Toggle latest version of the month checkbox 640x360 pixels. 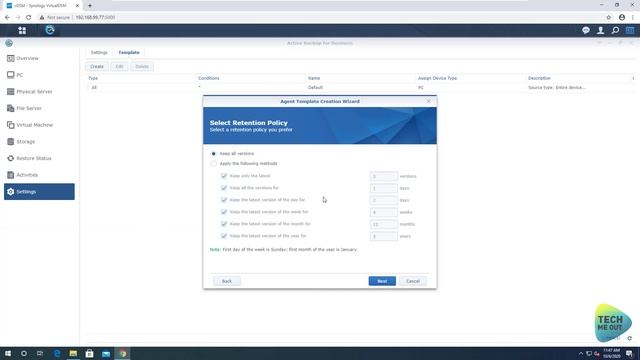(x=224, y=224)
